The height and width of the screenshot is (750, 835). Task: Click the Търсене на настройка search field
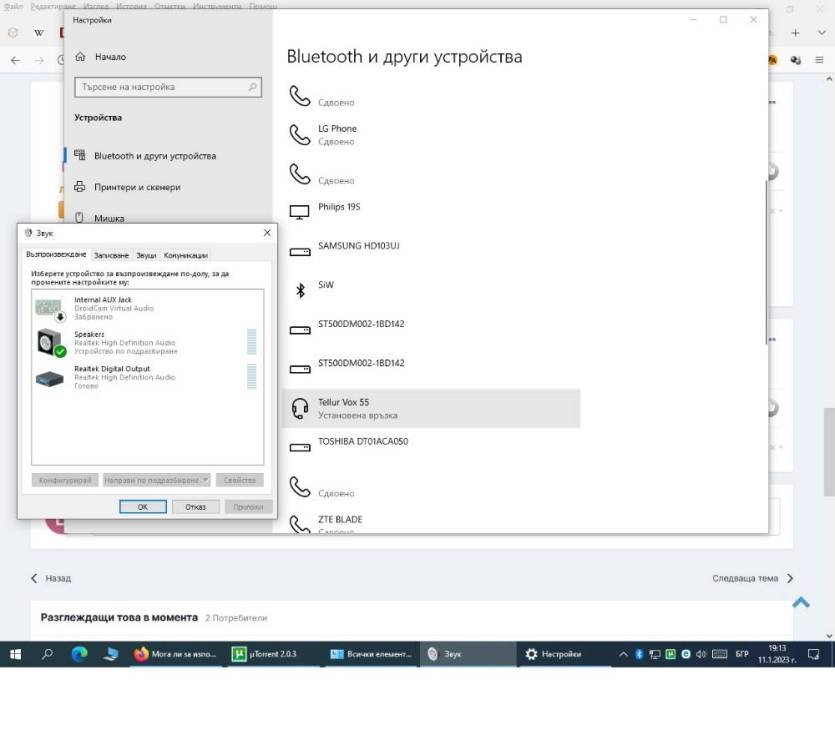[x=168, y=87]
